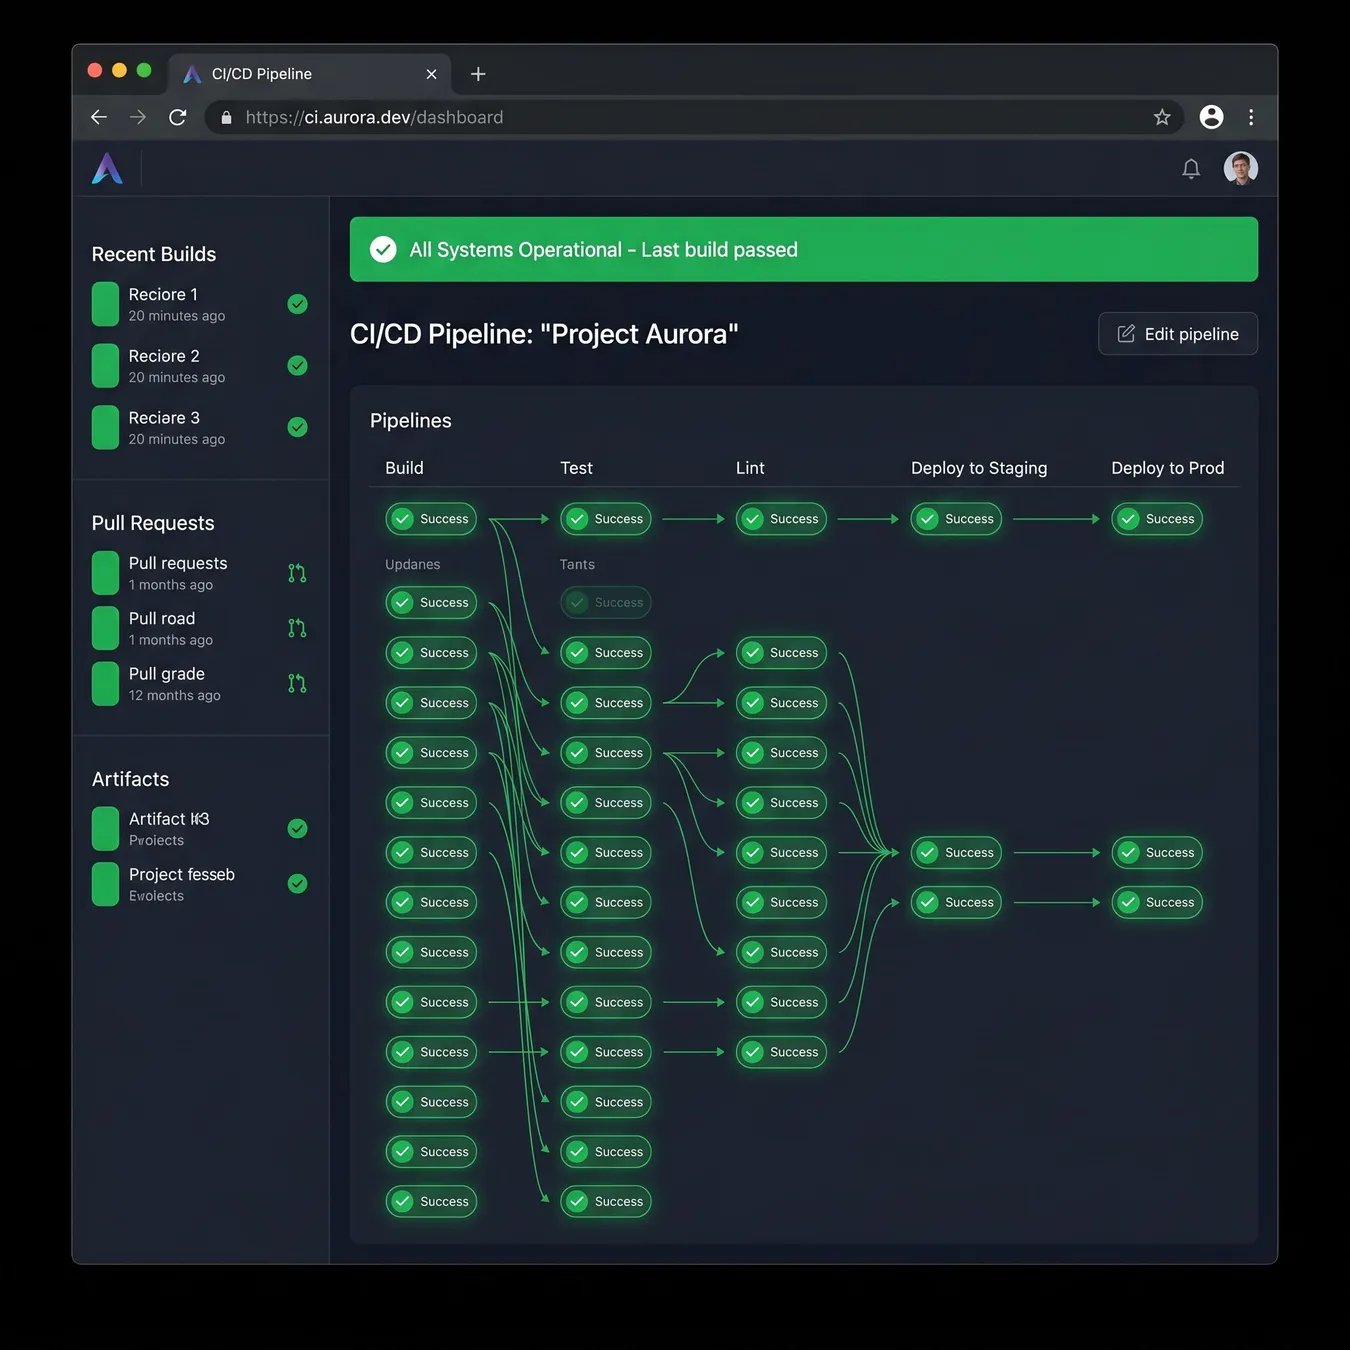This screenshot has width=1350, height=1350.
Task: Select the Test column header
Action: pyautogui.click(x=576, y=468)
